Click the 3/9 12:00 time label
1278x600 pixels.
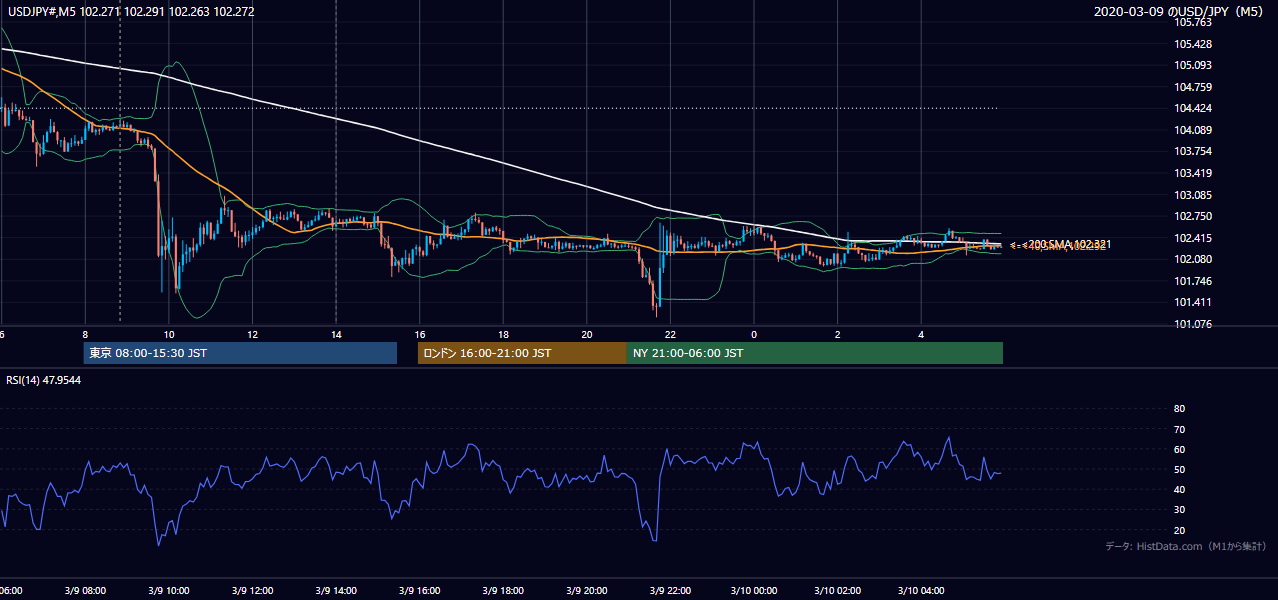tap(252, 591)
